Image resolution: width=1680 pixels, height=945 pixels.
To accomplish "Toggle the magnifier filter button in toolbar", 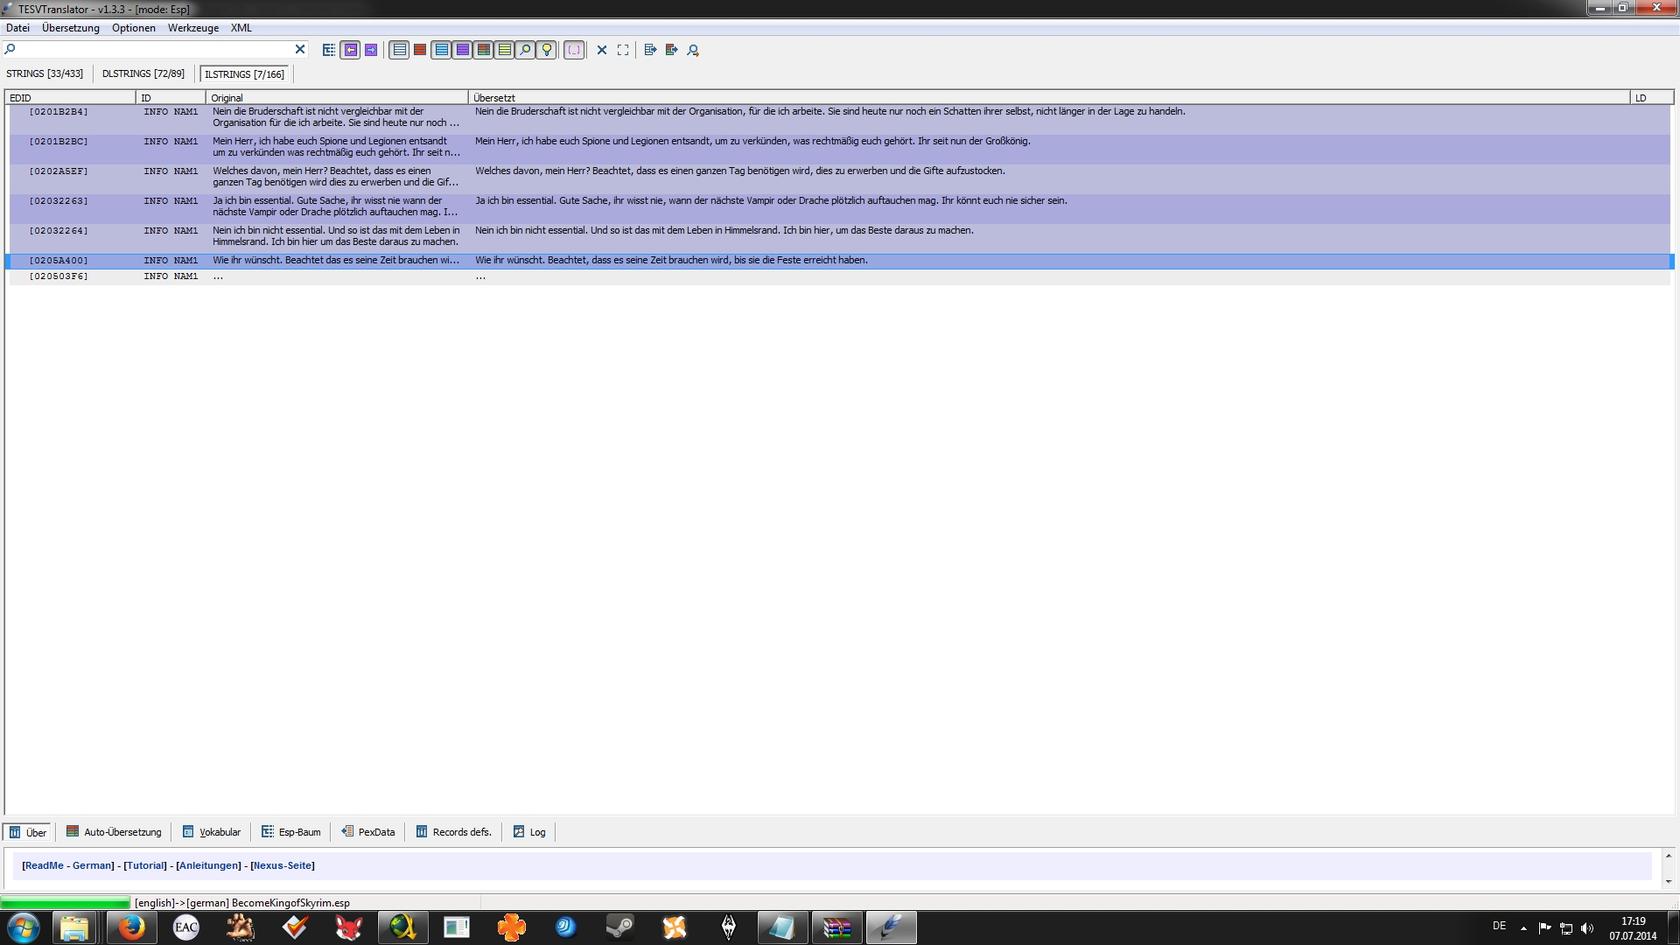I will click(x=525, y=50).
